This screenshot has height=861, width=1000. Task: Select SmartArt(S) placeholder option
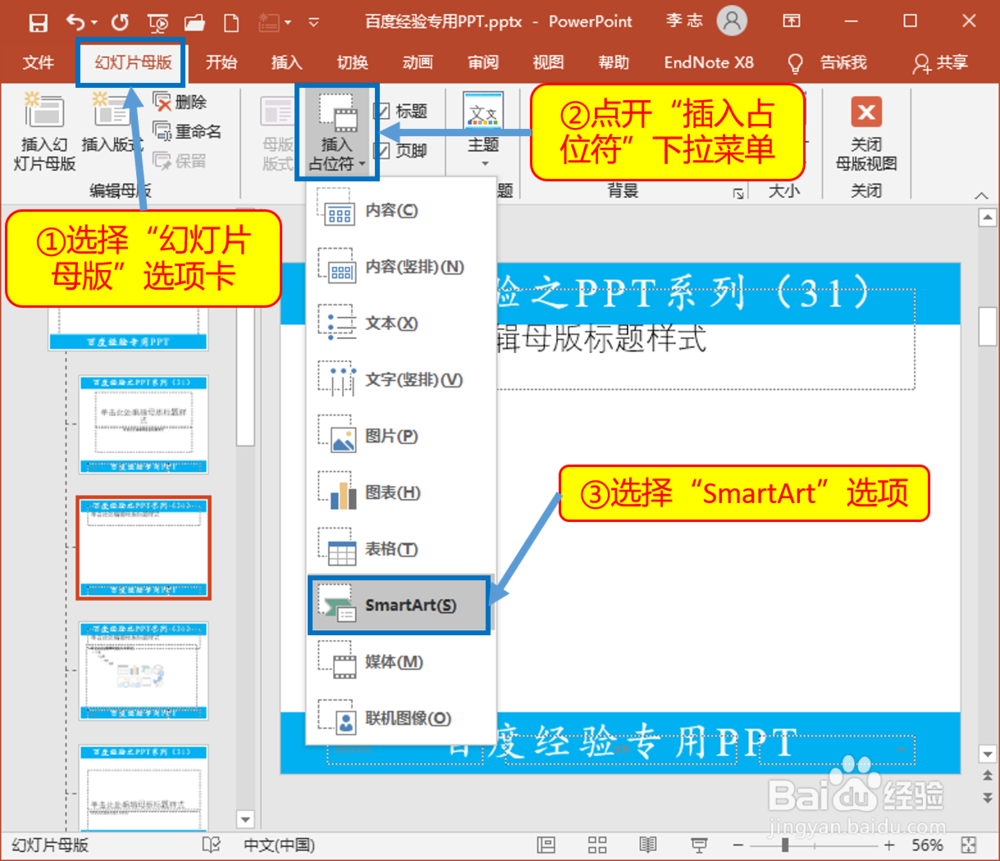(x=399, y=605)
